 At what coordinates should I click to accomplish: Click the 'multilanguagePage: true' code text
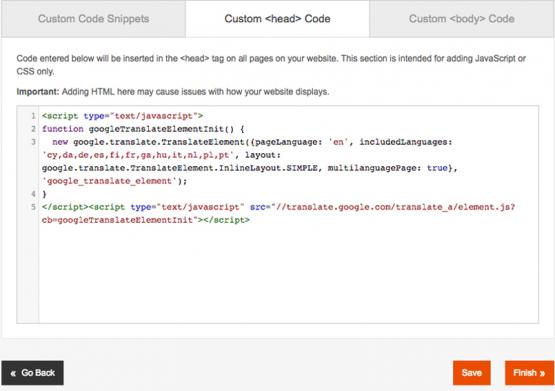click(388, 168)
